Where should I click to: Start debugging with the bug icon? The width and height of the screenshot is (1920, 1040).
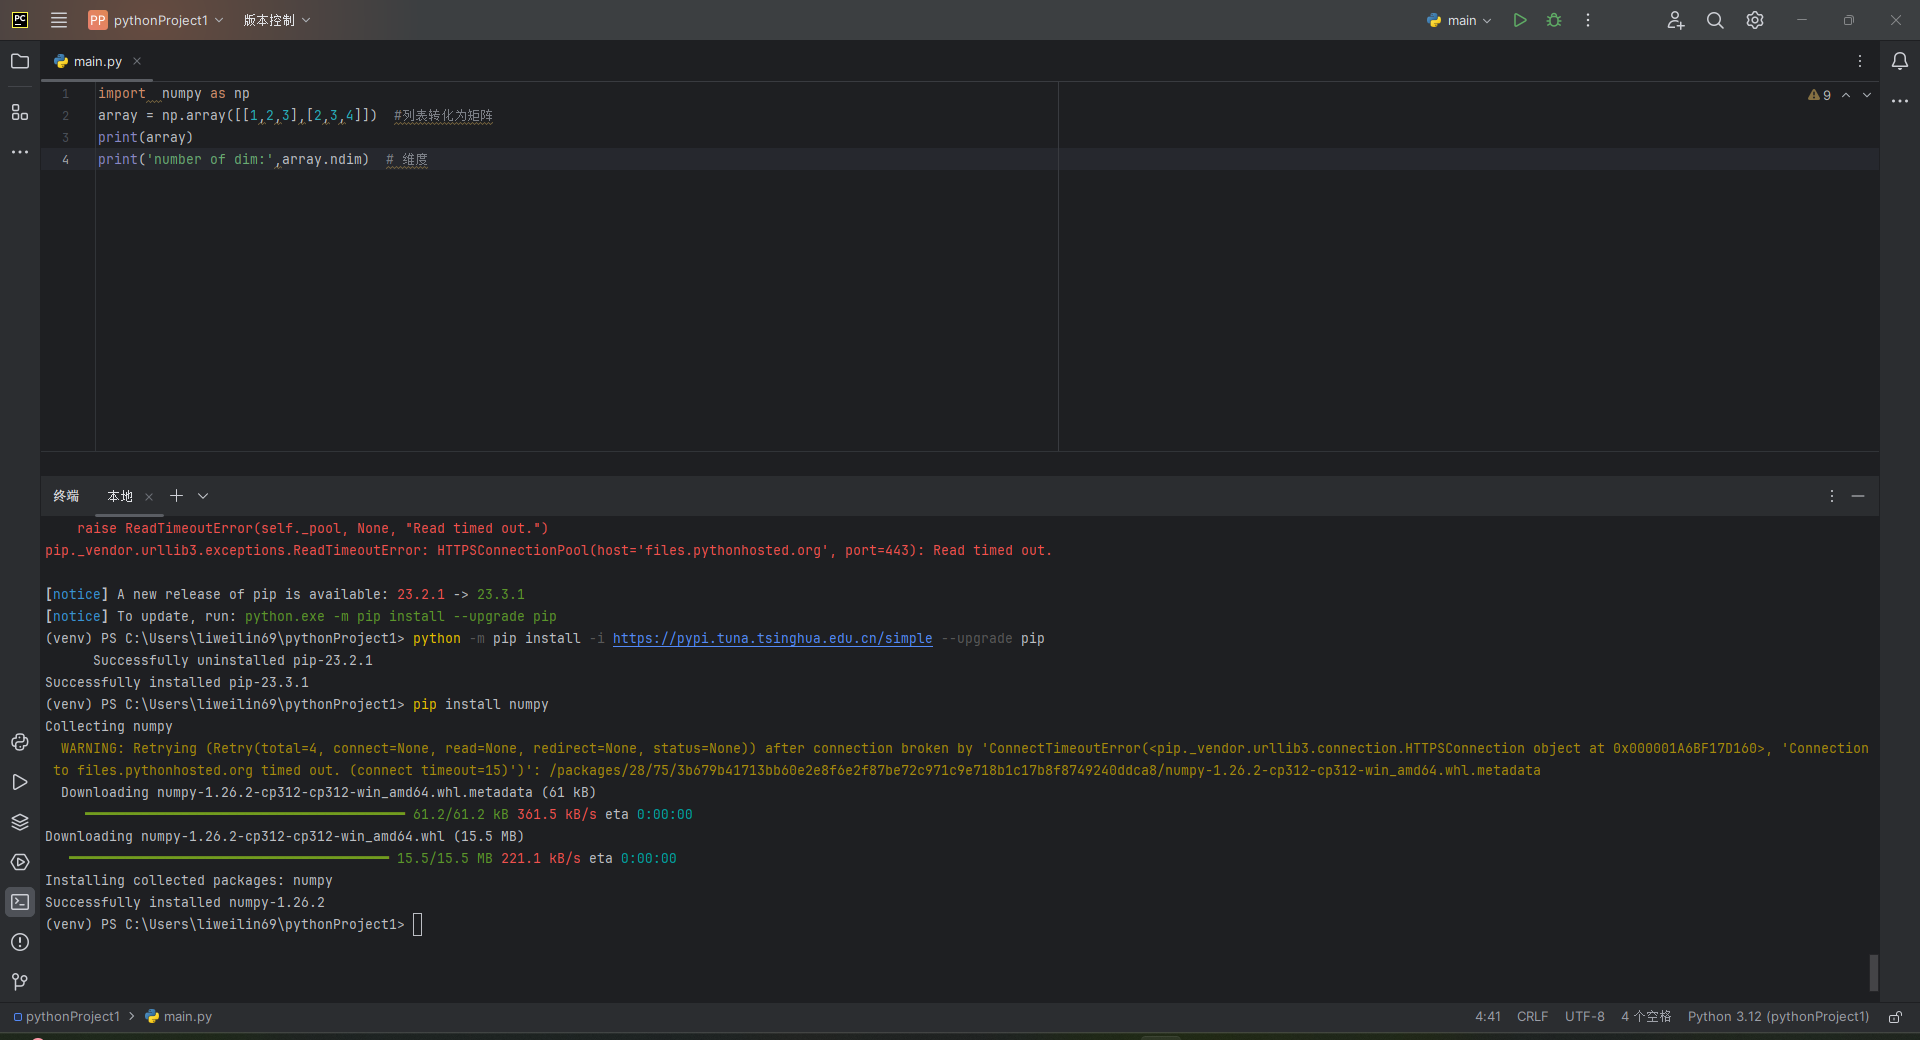[1554, 20]
